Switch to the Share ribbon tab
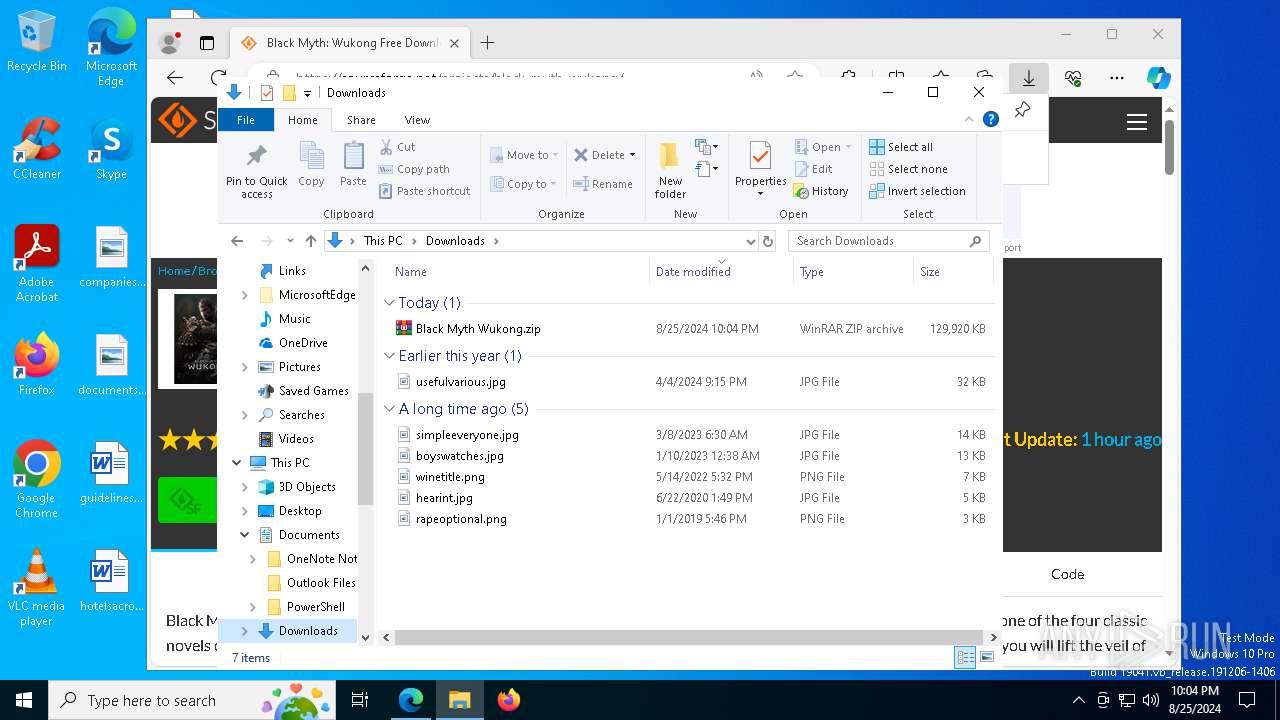The height and width of the screenshot is (720, 1280). [361, 120]
